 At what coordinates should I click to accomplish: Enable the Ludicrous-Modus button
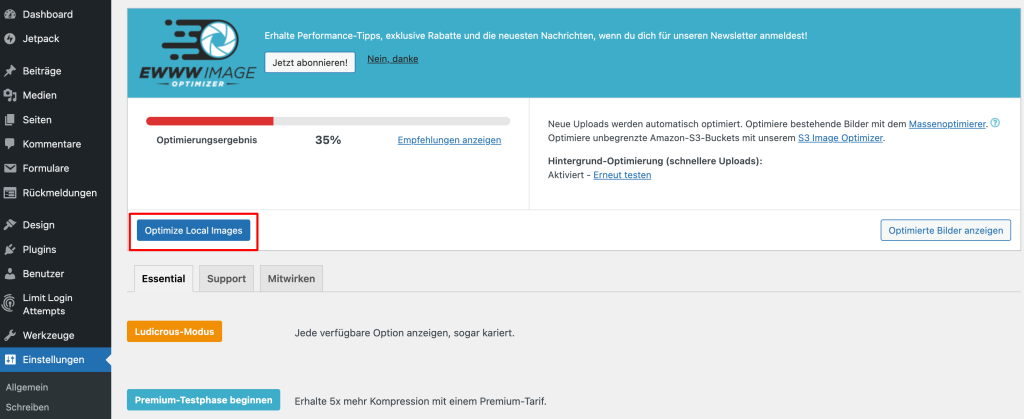(174, 331)
